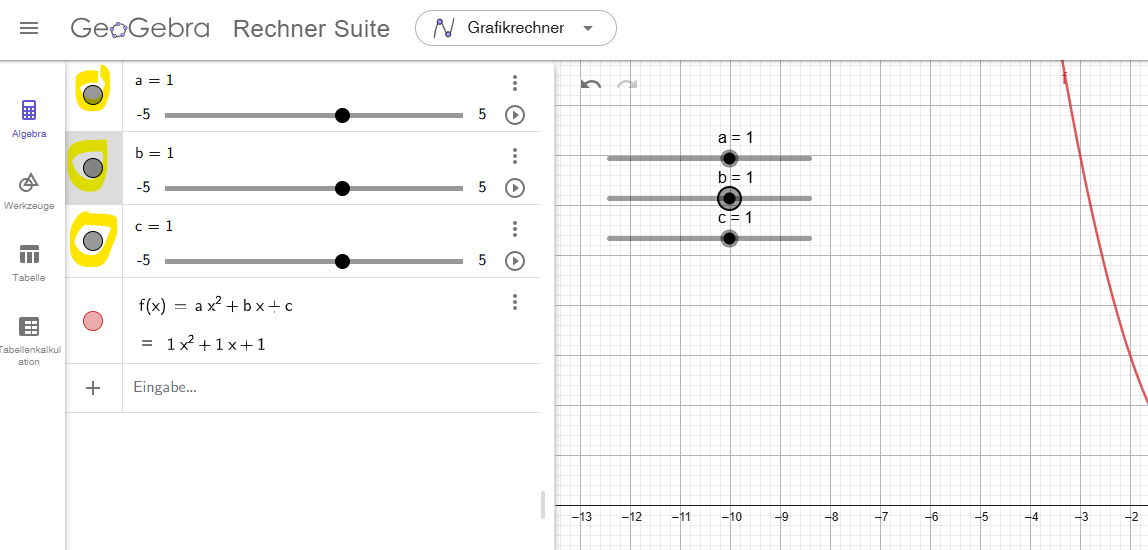The width and height of the screenshot is (1148, 550).
Task: Open the Grafikrechner app dropdown
Action: (516, 28)
